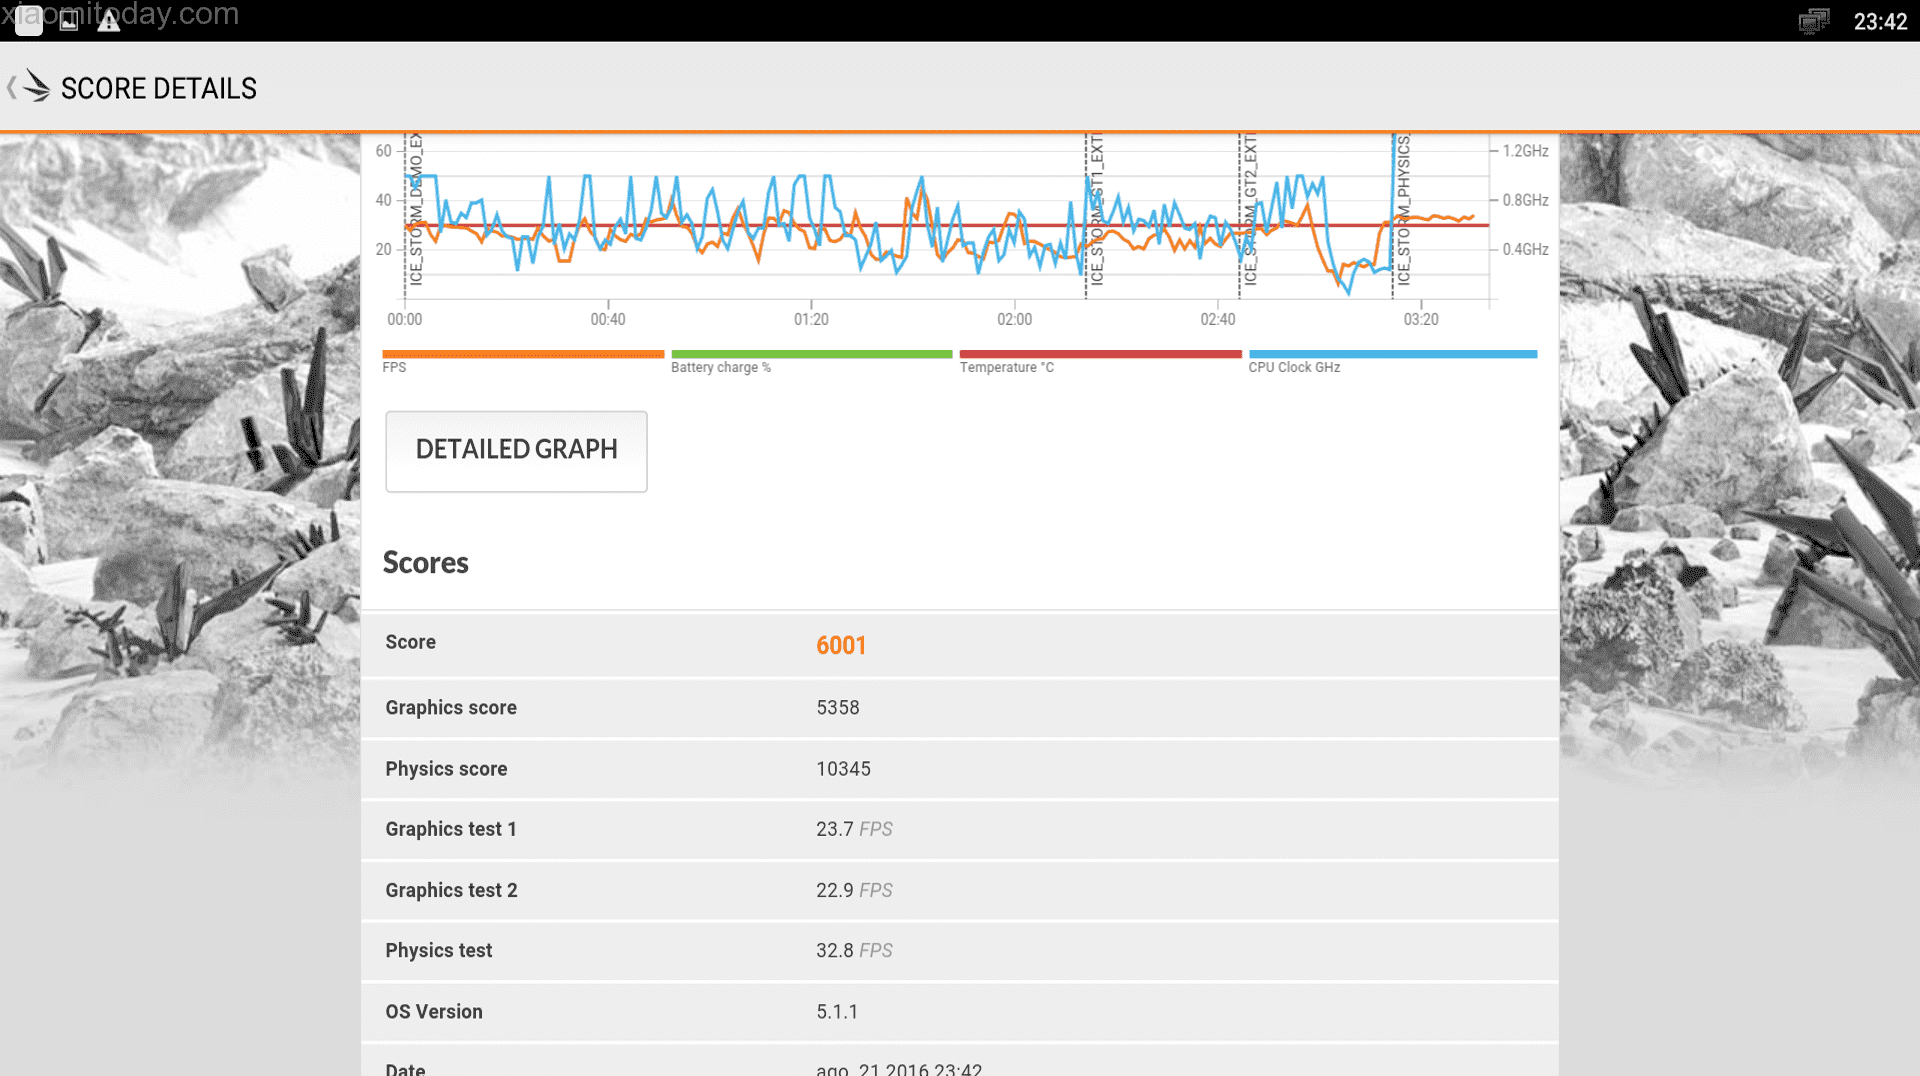The image size is (1920, 1076).
Task: Select the Scores section heading
Action: [x=425, y=562]
